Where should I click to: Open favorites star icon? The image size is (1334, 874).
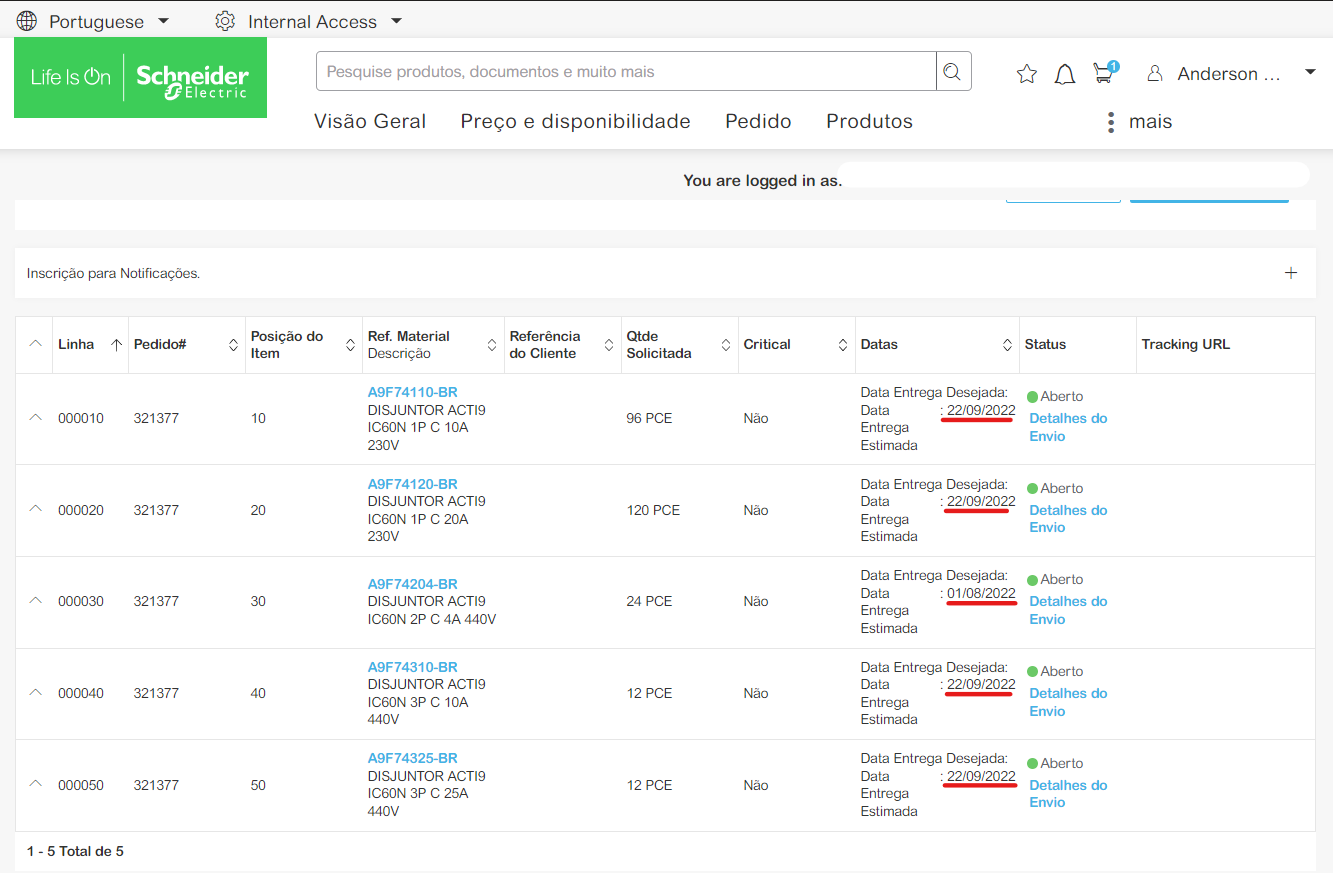coord(1026,74)
